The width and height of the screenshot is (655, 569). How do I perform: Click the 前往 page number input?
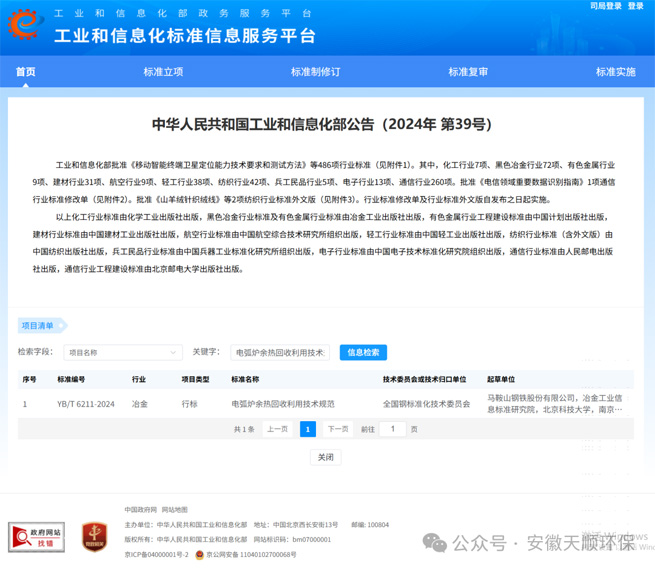pos(393,429)
